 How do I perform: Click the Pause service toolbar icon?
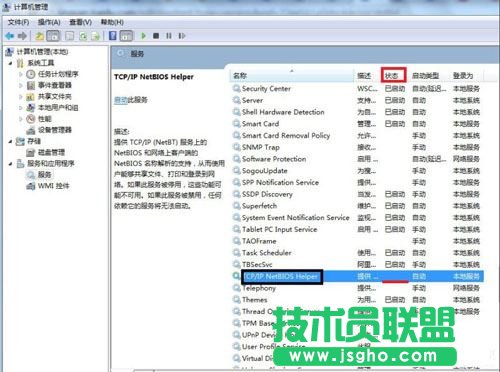point(169,36)
